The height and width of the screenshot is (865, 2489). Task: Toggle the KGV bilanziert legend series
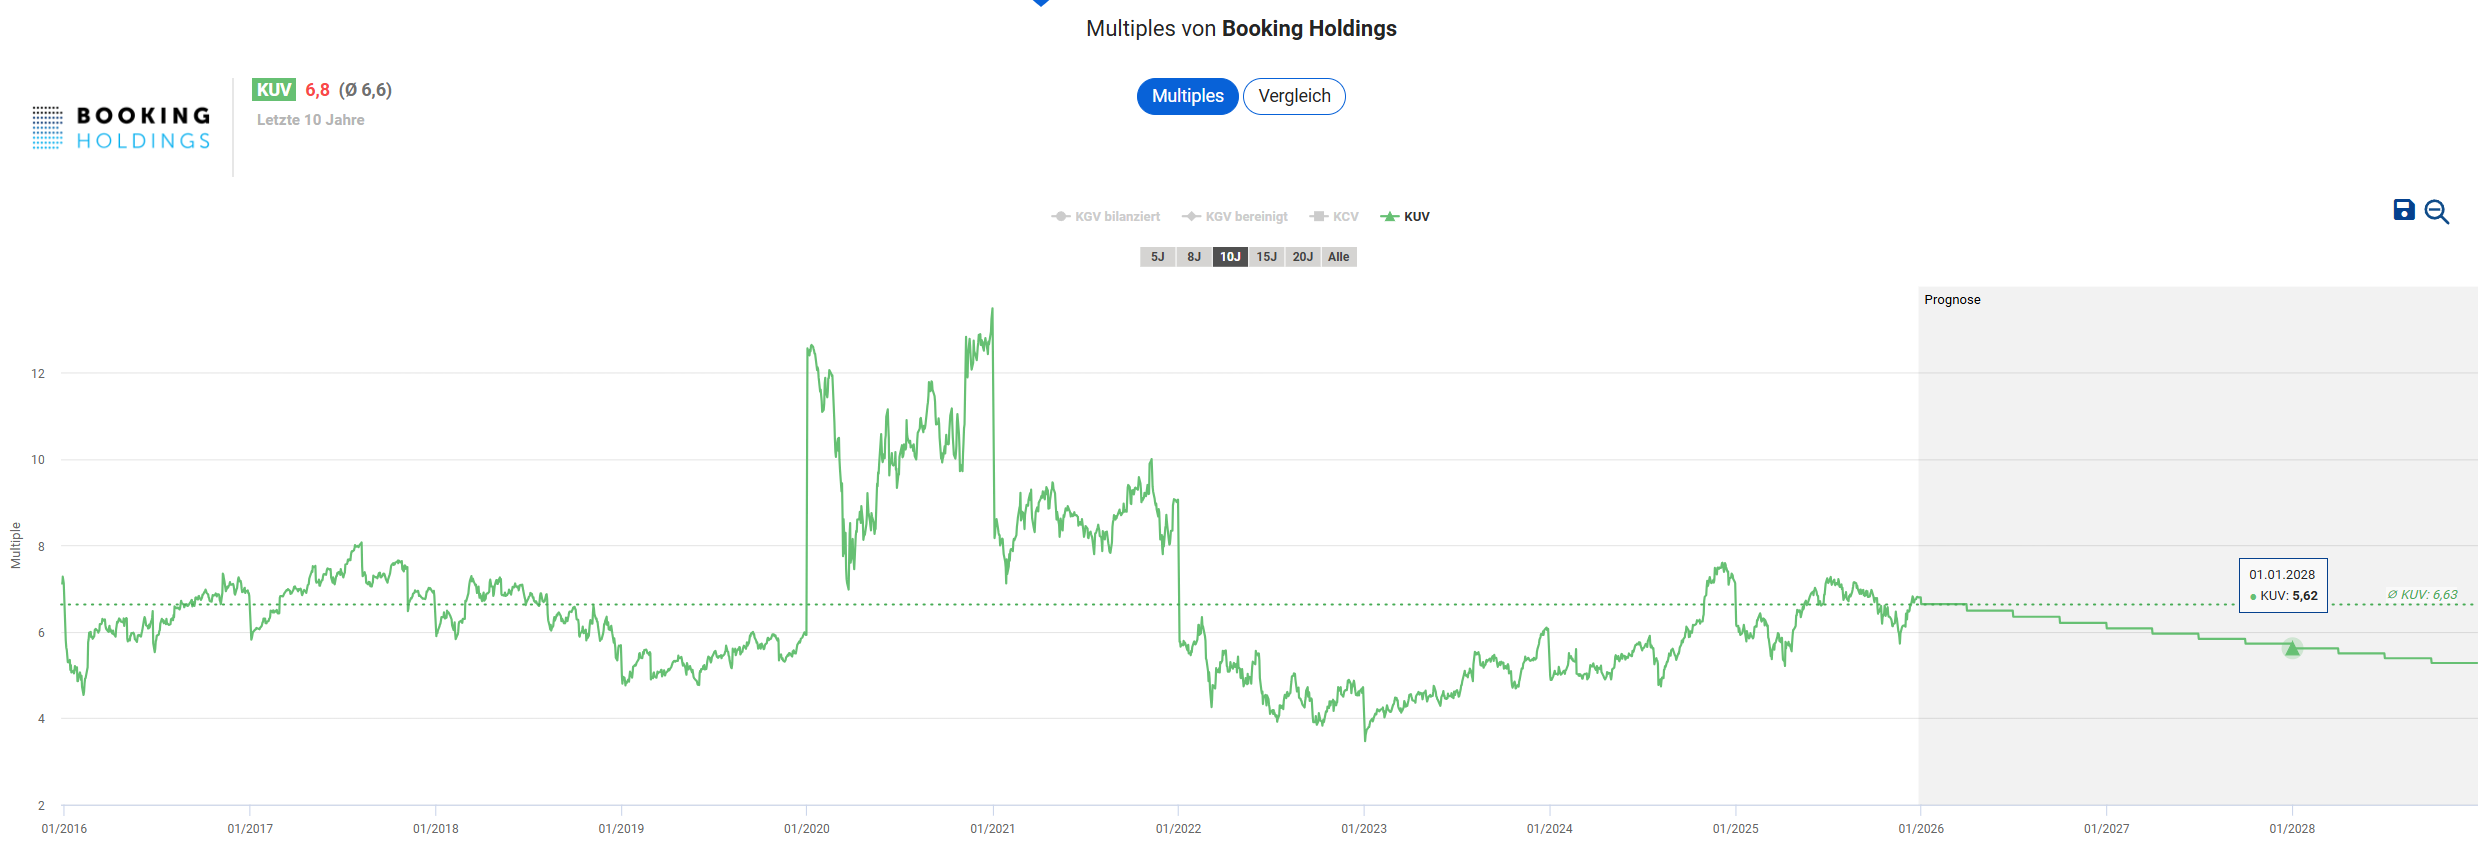[x=1106, y=217]
